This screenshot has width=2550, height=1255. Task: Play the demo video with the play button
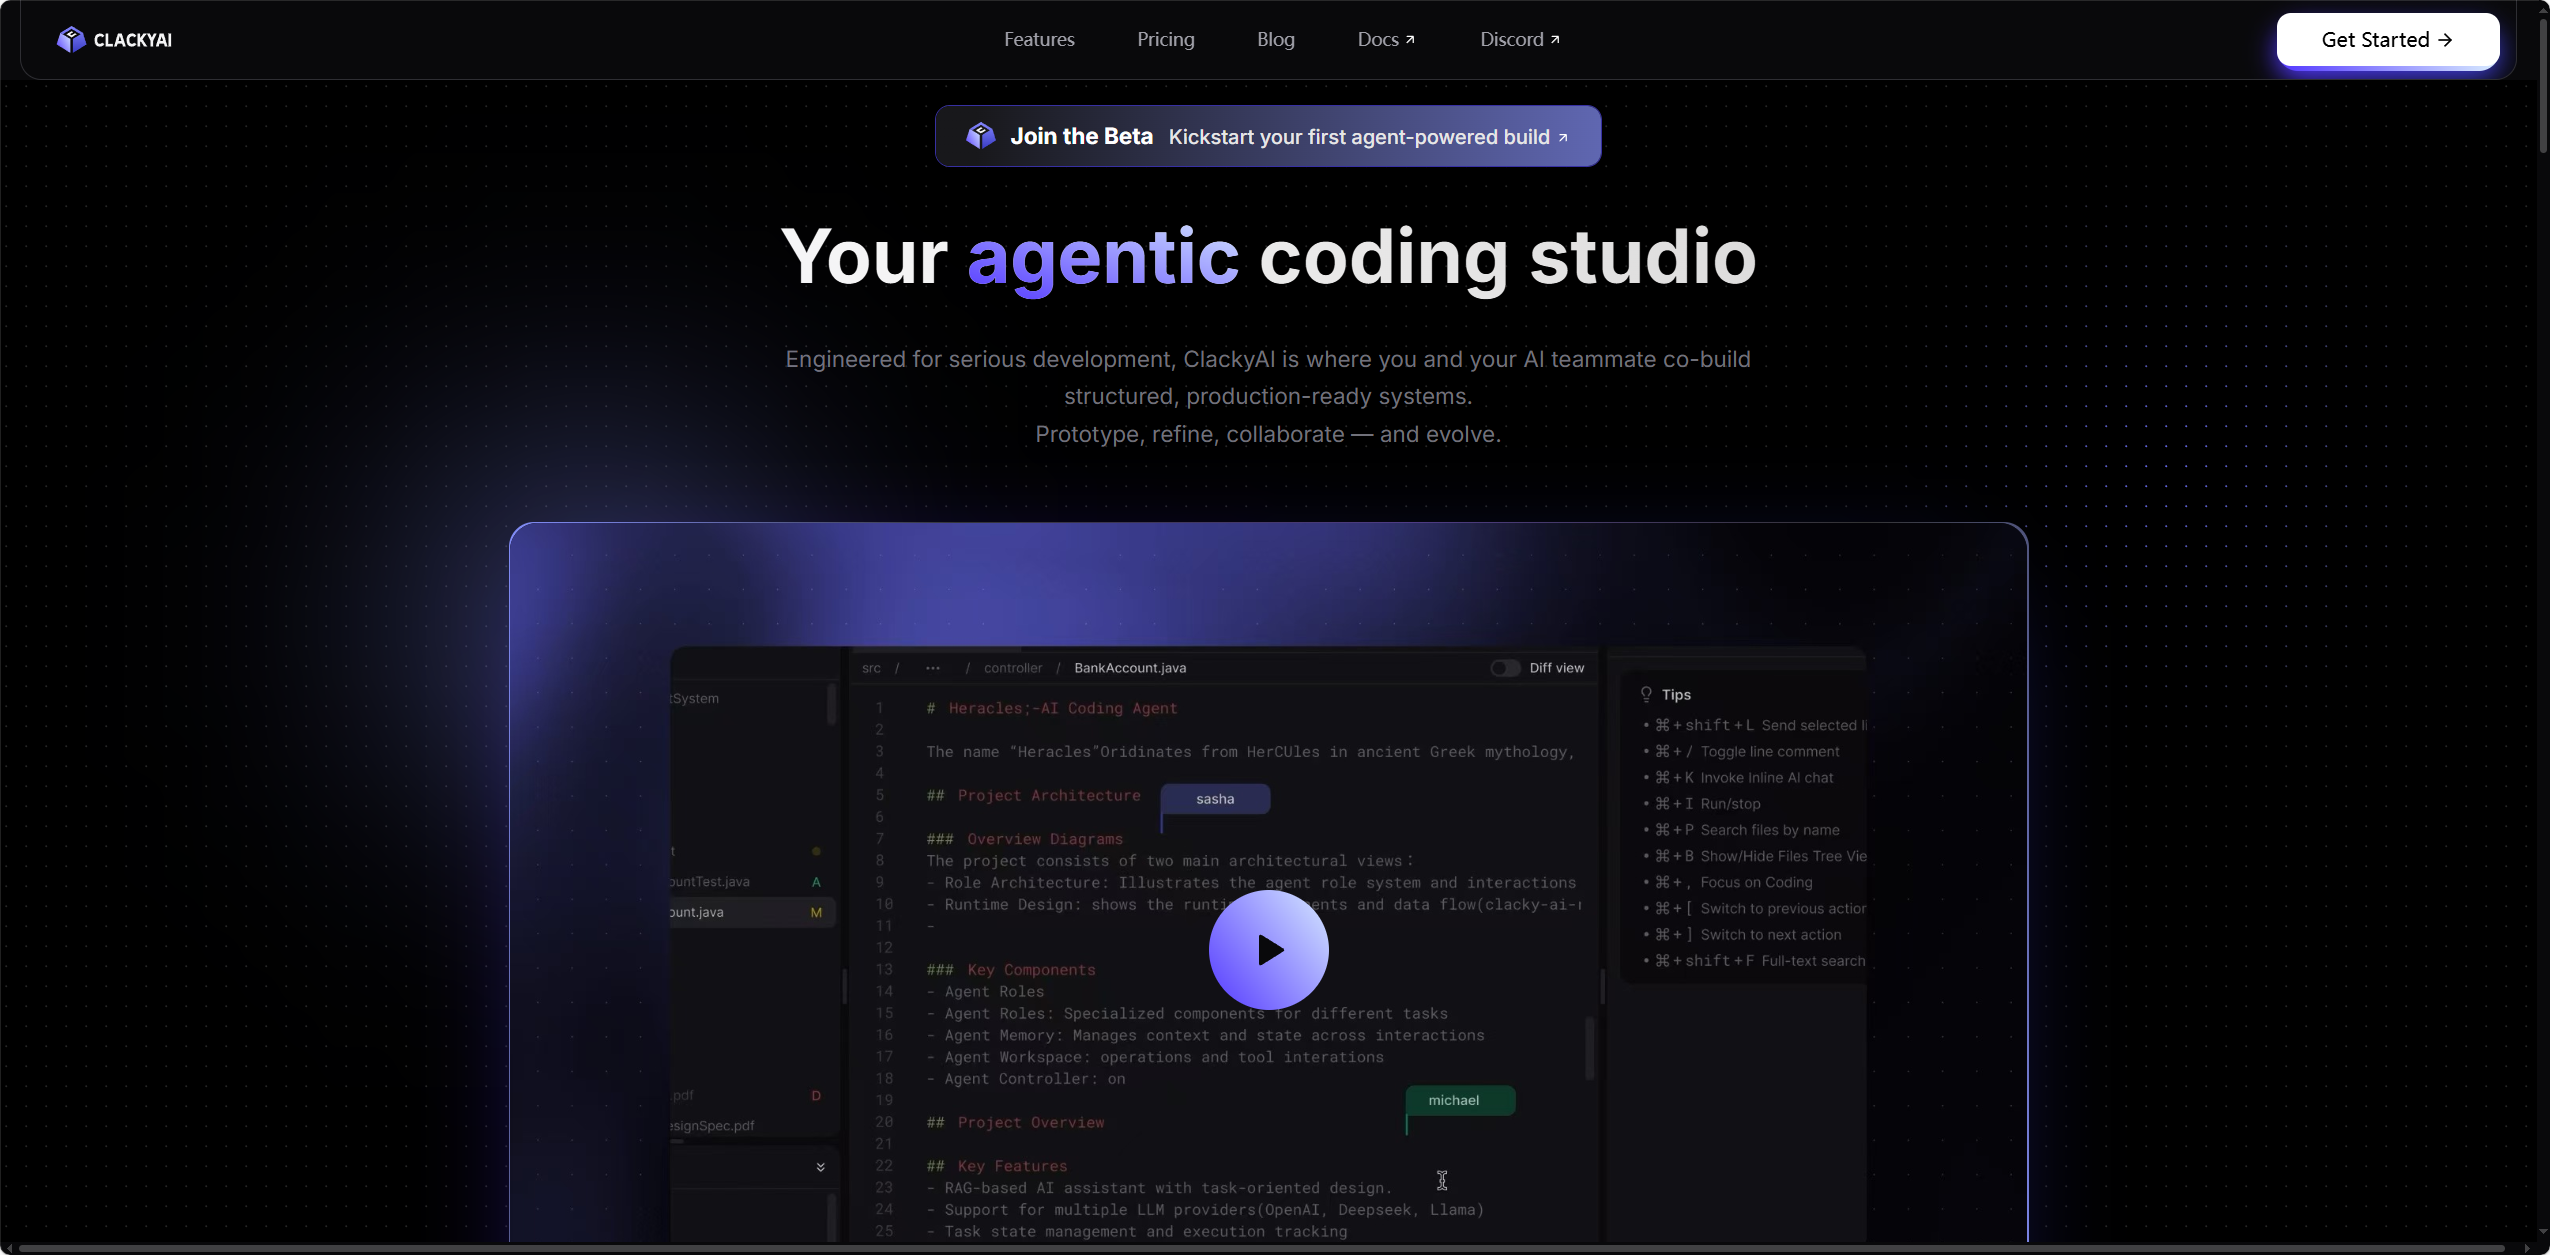[1268, 950]
